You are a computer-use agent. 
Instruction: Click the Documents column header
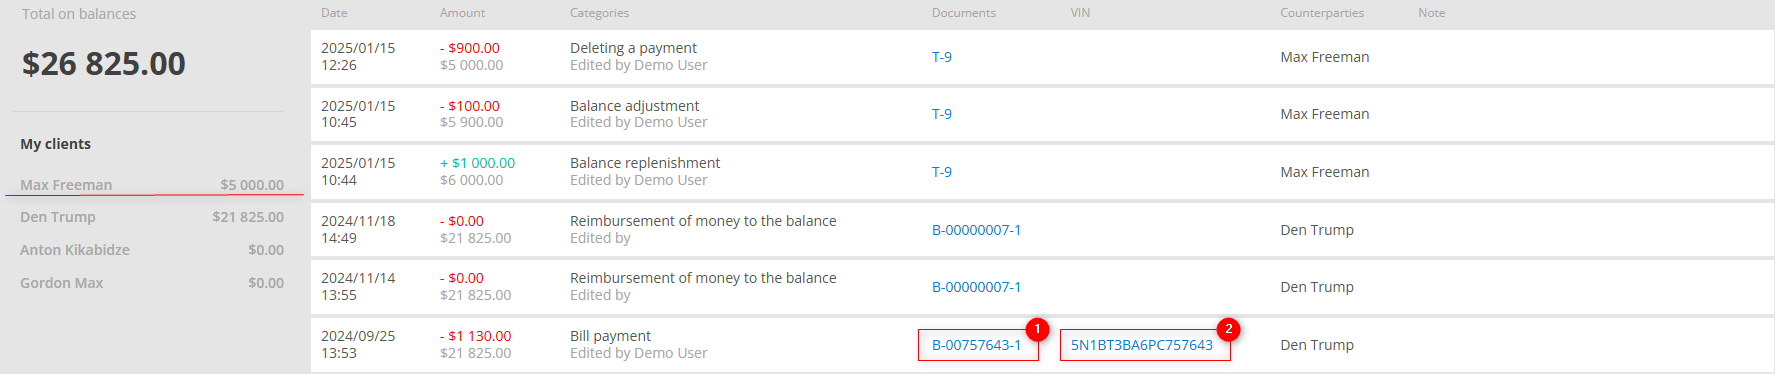[964, 13]
